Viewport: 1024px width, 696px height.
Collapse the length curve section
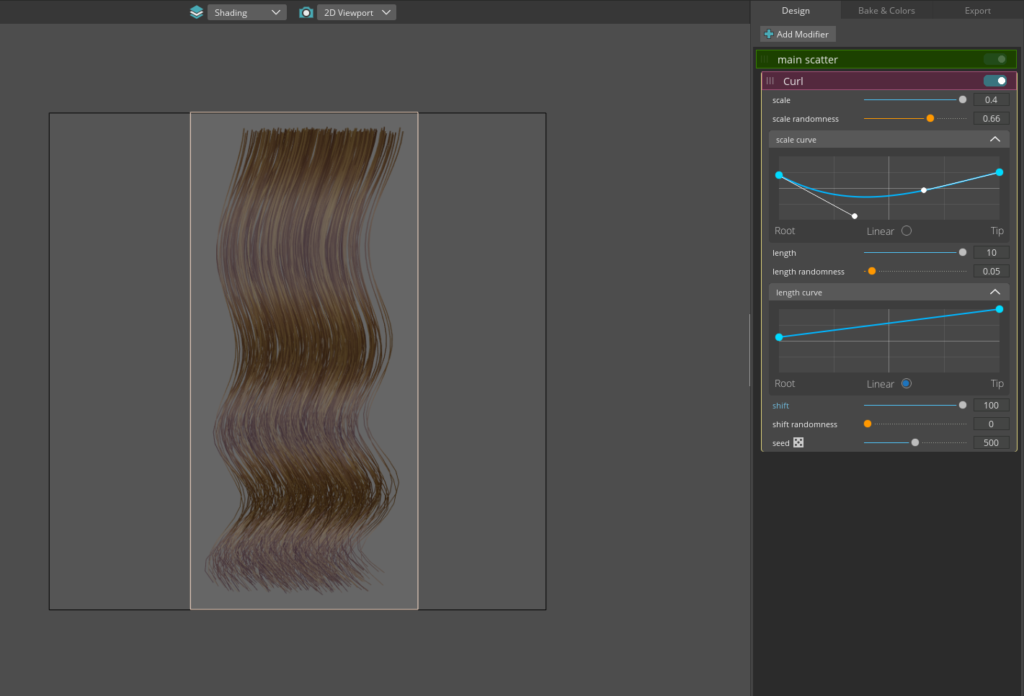point(994,293)
